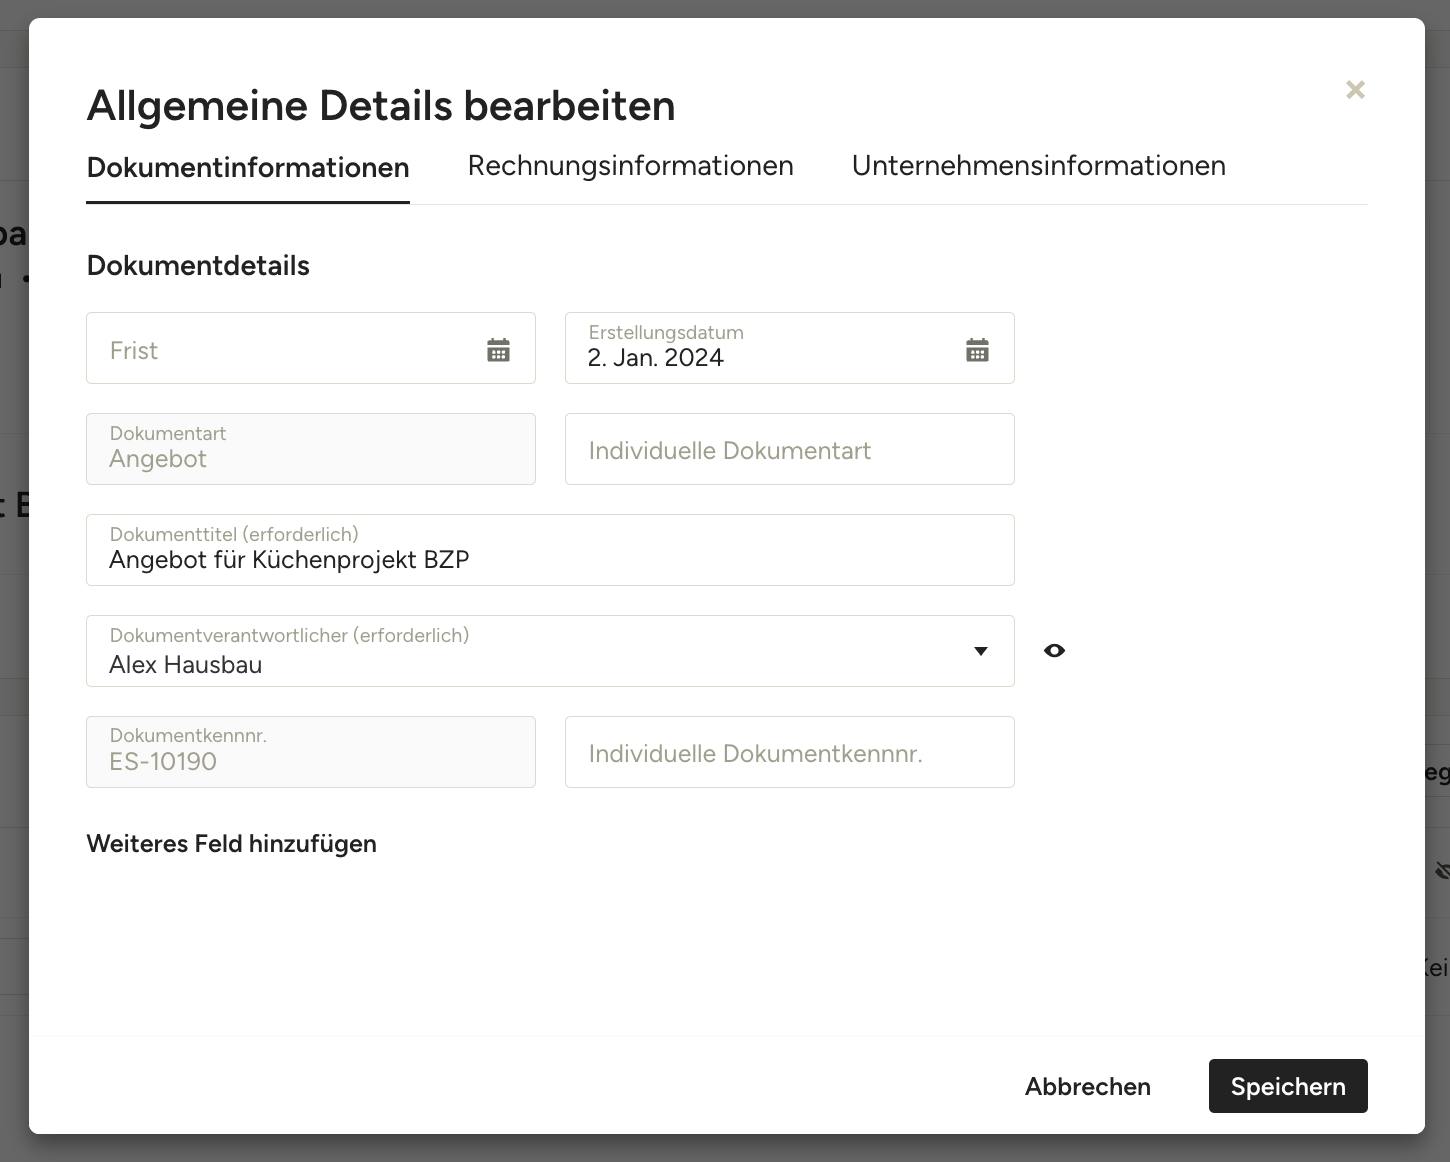Open the Unternehmensinformationen tab
This screenshot has width=1450, height=1162.
click(x=1038, y=166)
